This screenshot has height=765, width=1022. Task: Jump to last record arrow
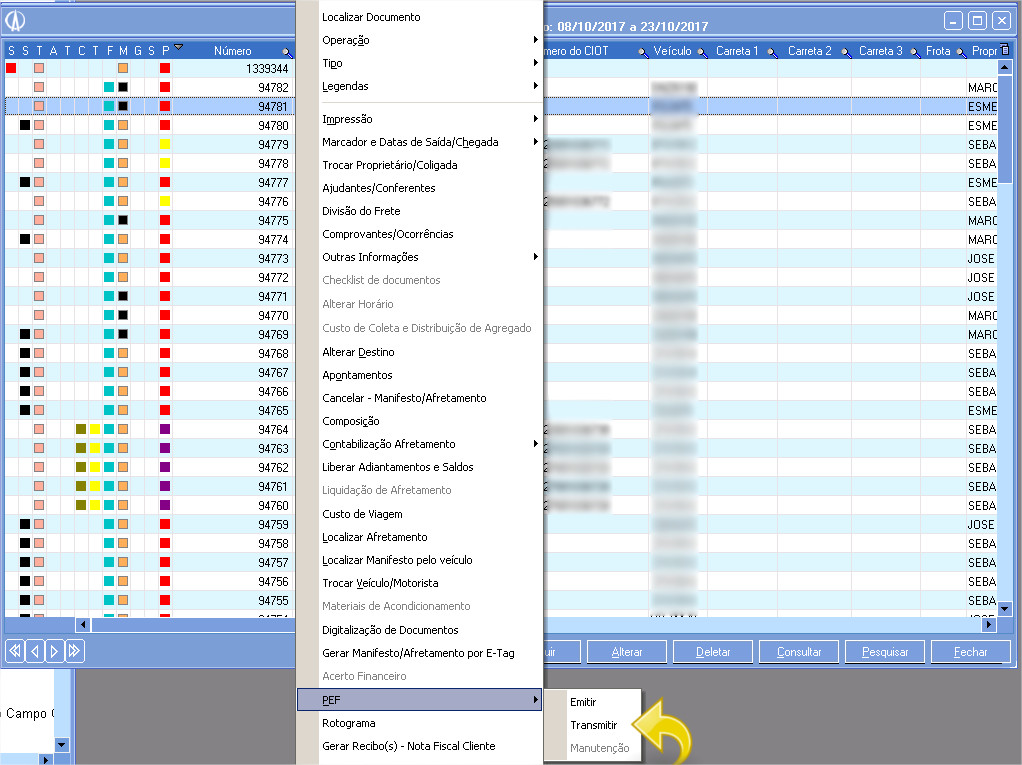pyautogui.click(x=74, y=651)
